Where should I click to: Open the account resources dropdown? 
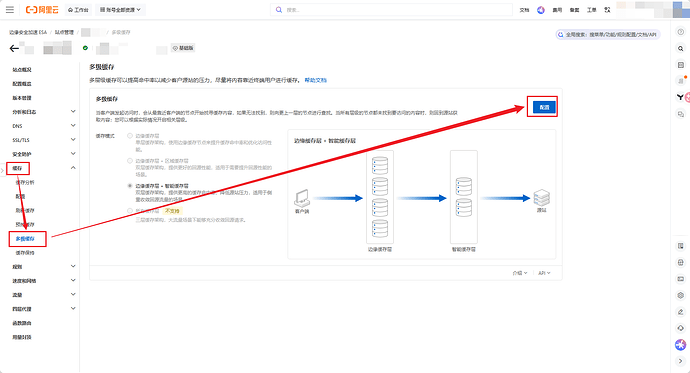coord(120,9)
